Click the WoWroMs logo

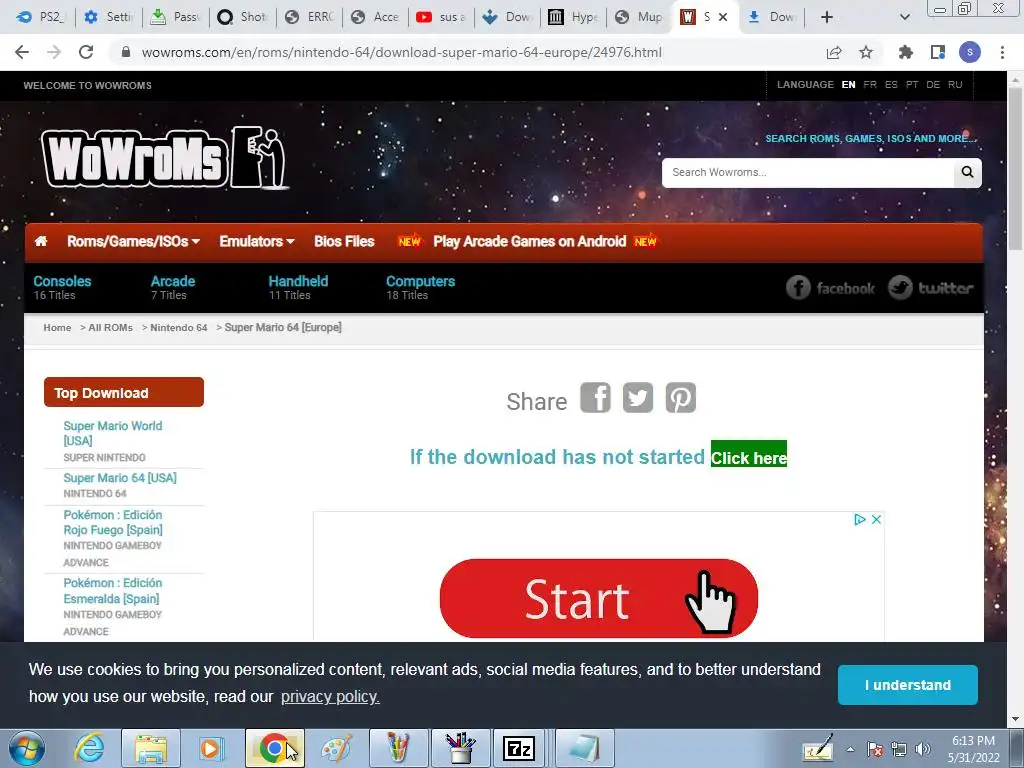(x=165, y=158)
